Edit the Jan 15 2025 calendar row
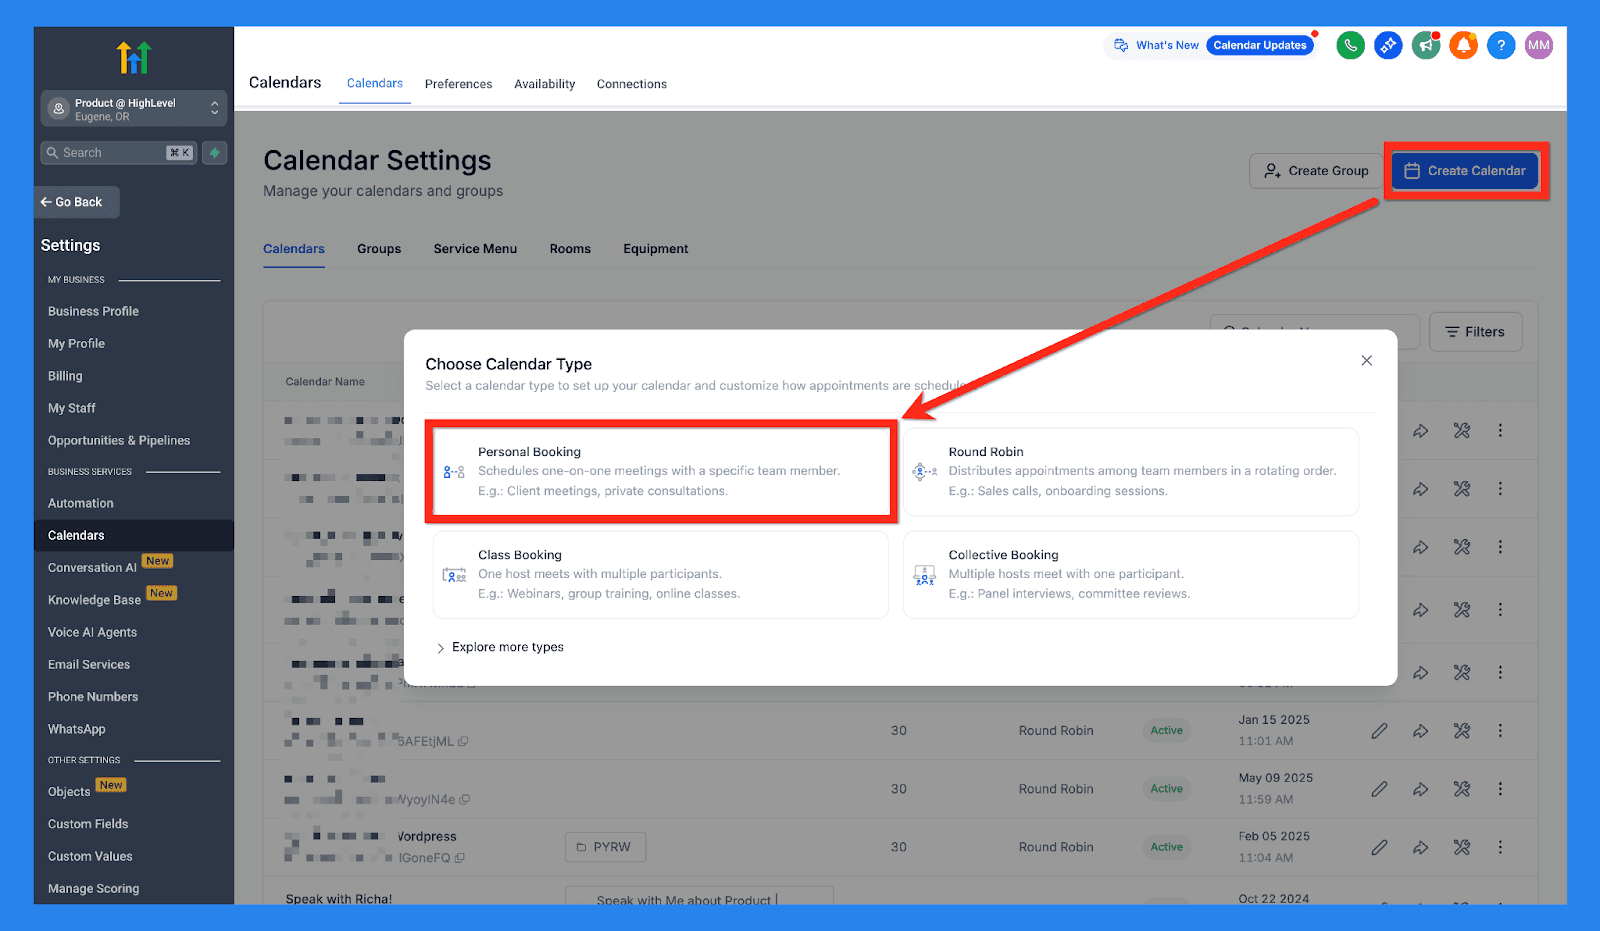The height and width of the screenshot is (931, 1600). [x=1379, y=731]
